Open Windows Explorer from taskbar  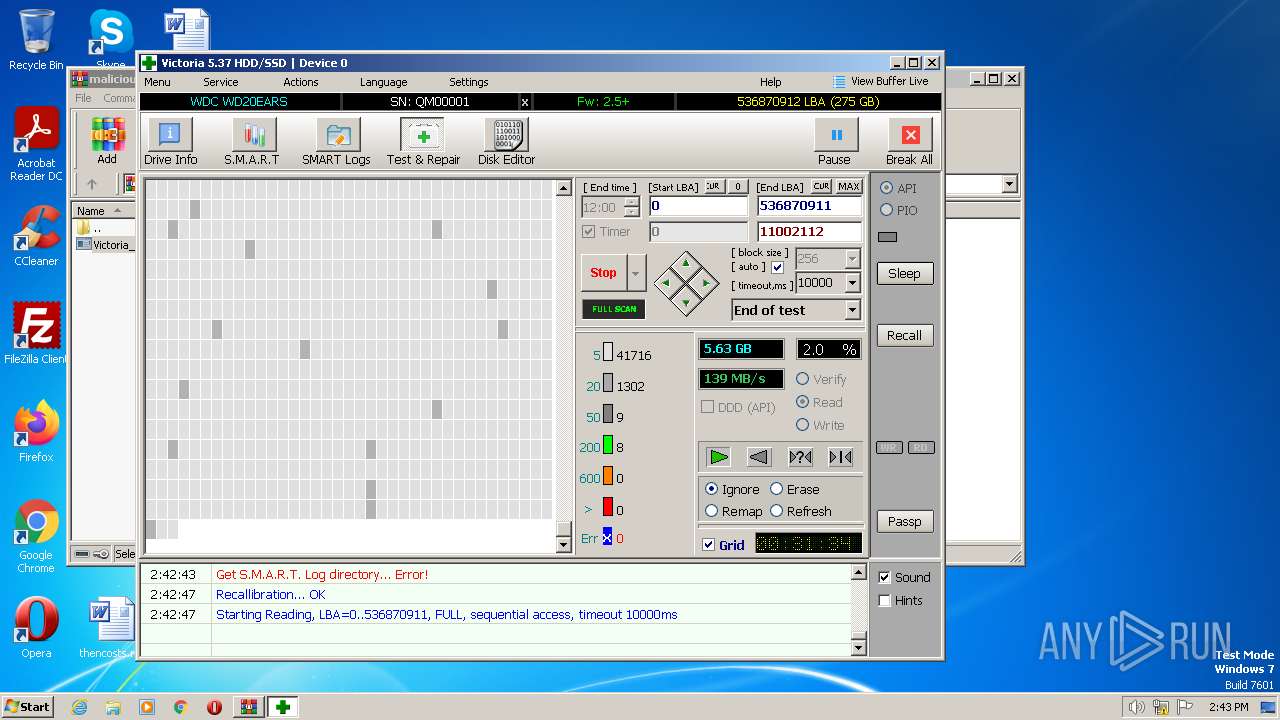[x=113, y=707]
